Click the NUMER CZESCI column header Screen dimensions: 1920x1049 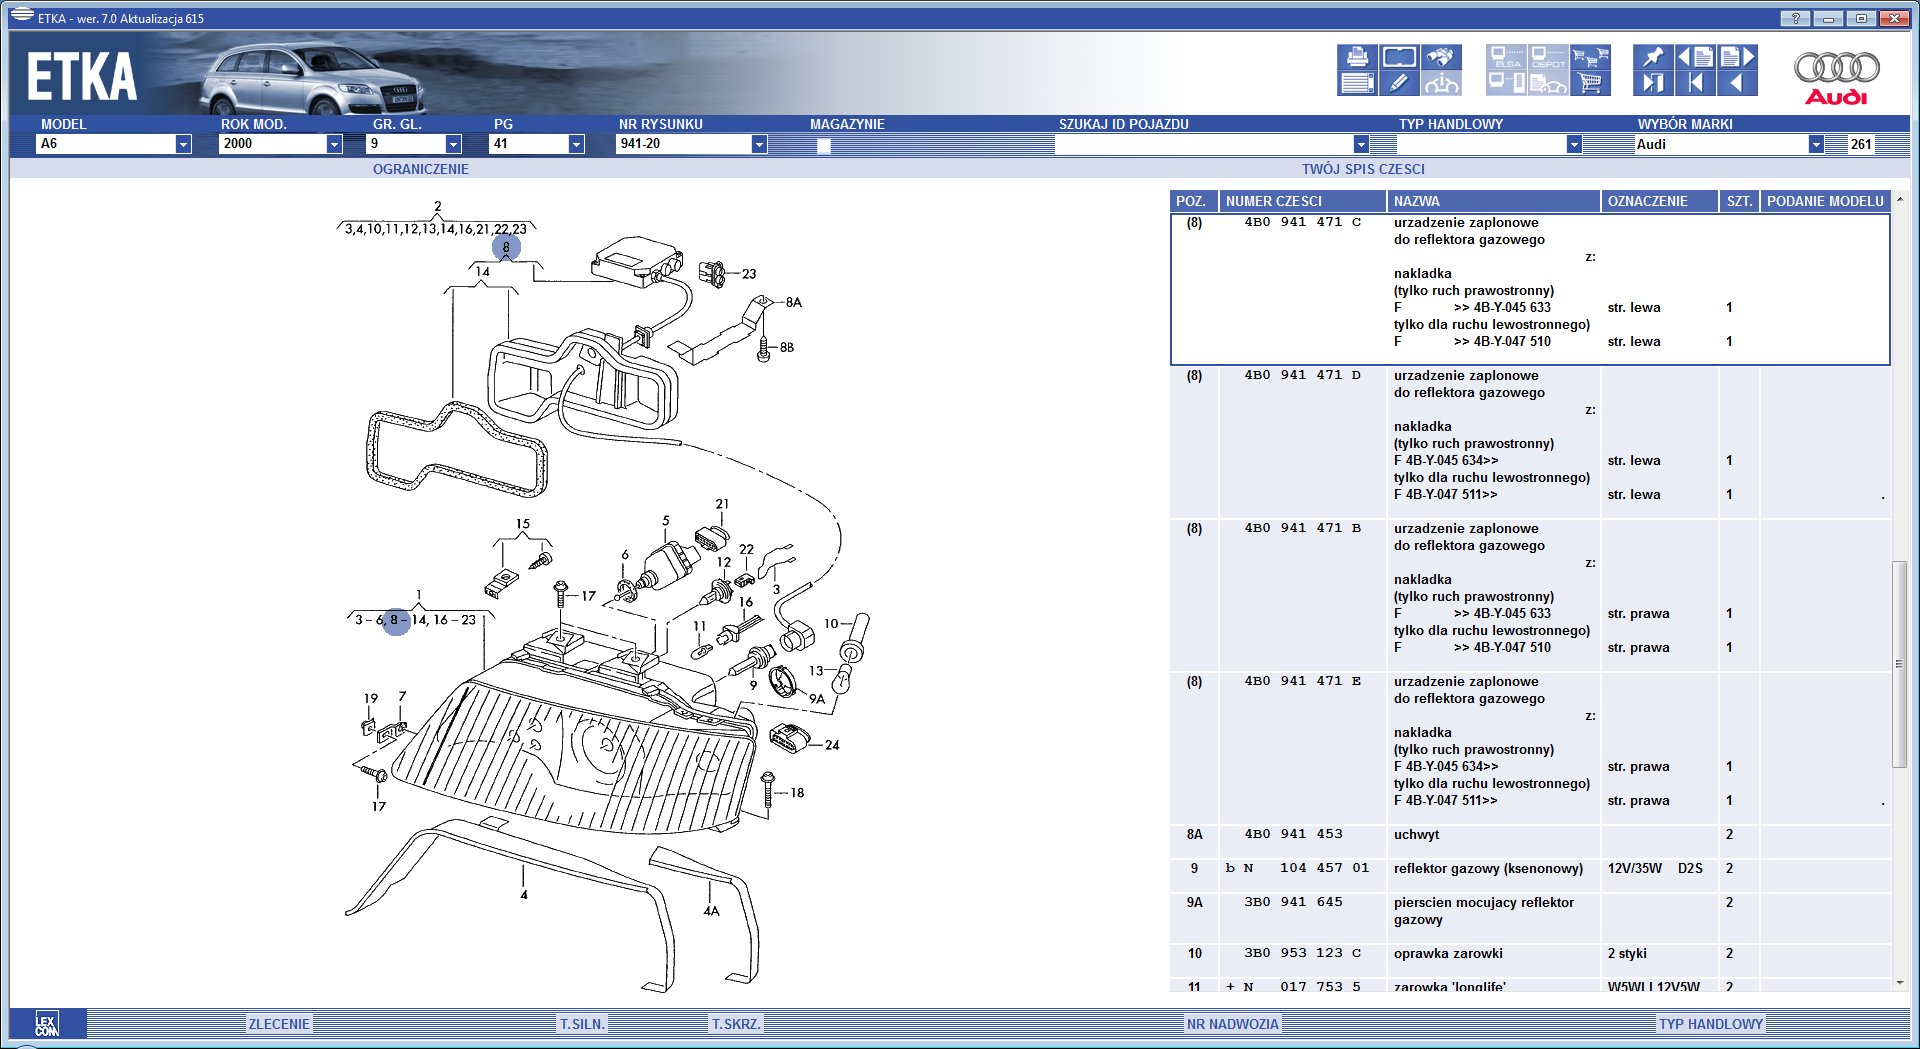point(1303,201)
